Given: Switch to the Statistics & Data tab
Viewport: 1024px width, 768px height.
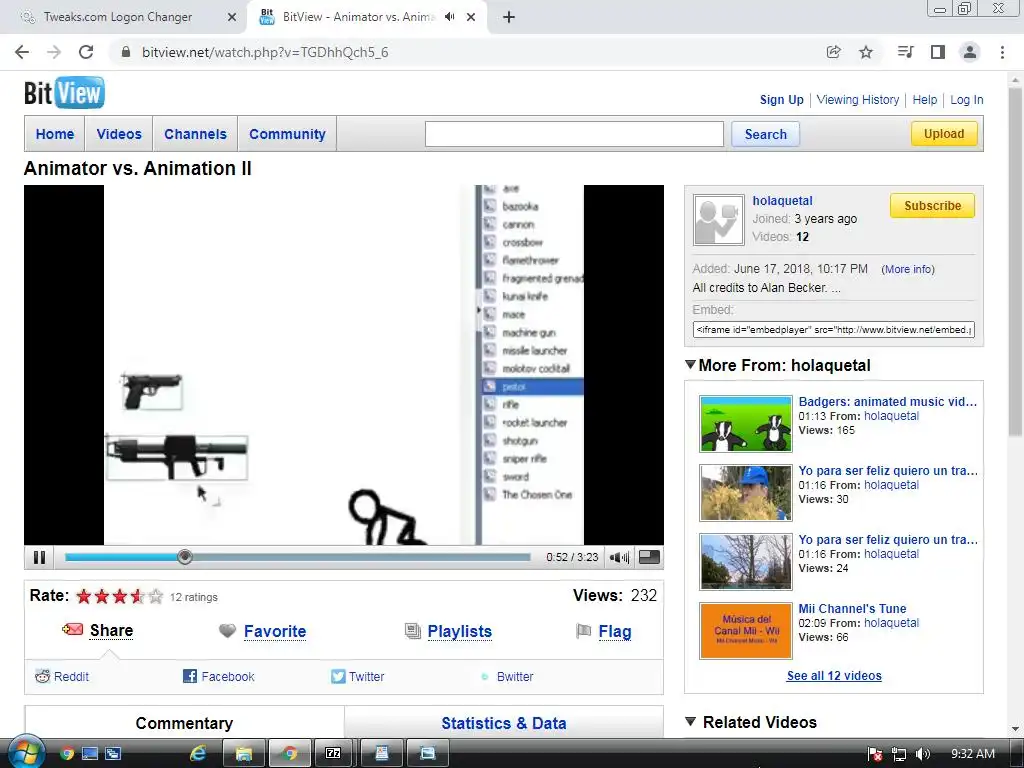Looking at the screenshot, I should (x=504, y=723).
